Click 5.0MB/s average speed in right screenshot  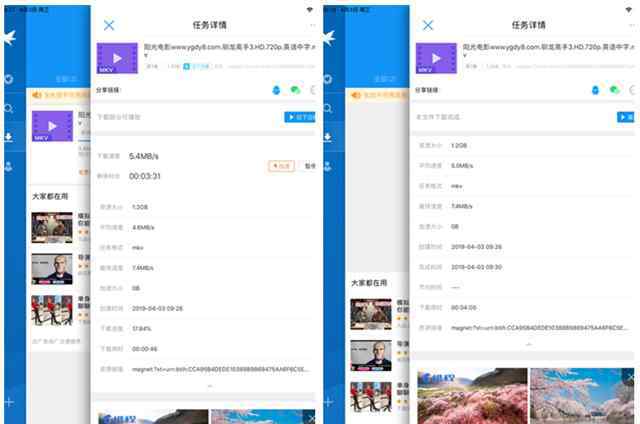[x=462, y=166]
